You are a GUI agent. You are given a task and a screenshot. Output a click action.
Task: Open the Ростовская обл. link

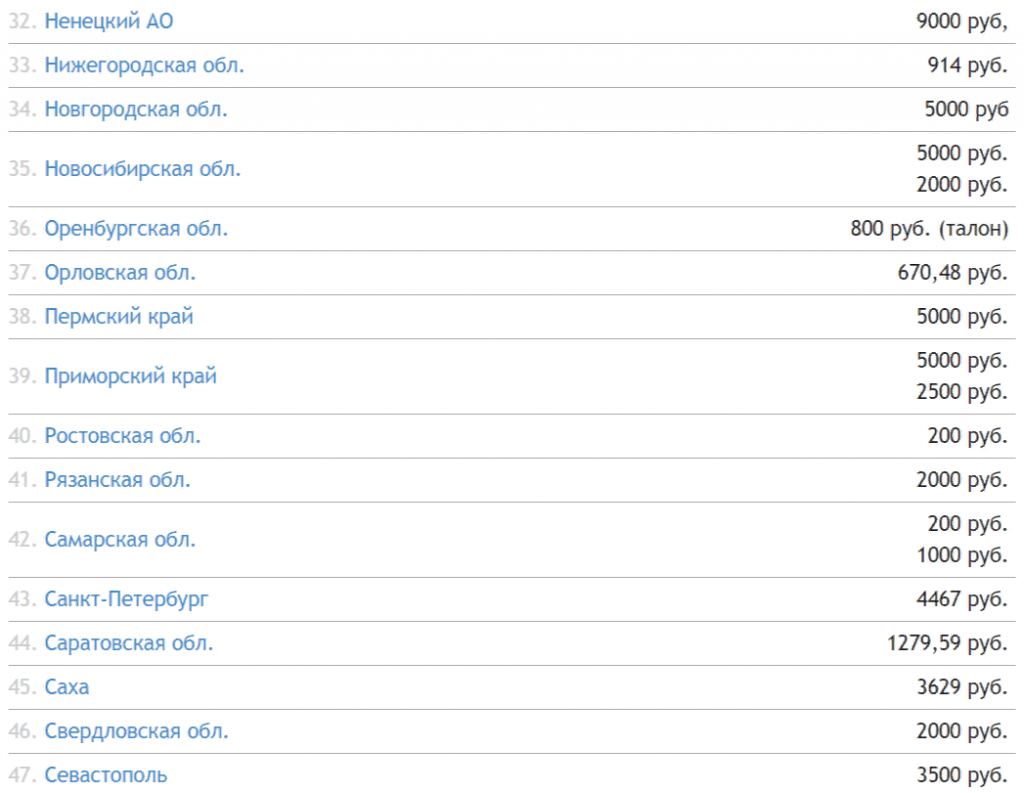pyautogui.click(x=123, y=437)
